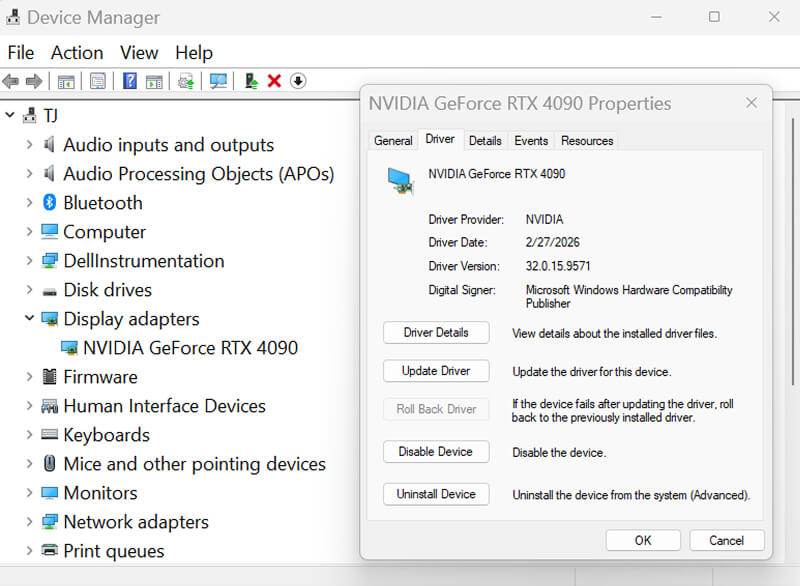Switch to the Details tab
This screenshot has width=800, height=586.
coord(485,140)
